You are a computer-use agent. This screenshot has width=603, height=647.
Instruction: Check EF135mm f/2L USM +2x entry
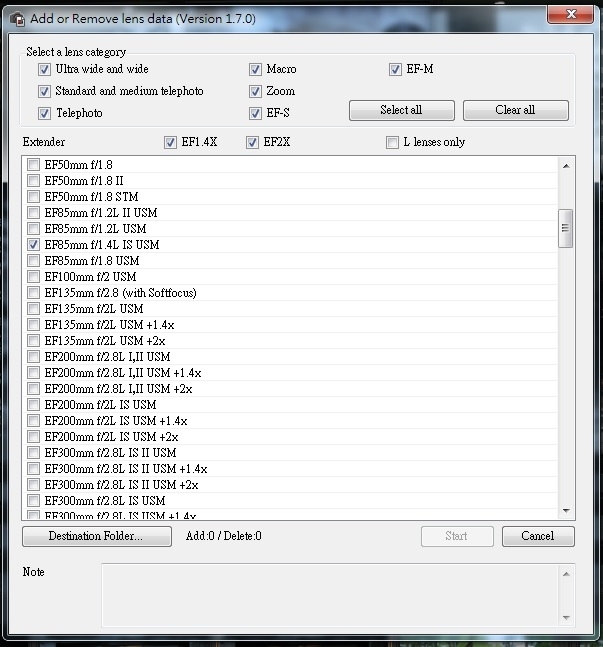(33, 340)
